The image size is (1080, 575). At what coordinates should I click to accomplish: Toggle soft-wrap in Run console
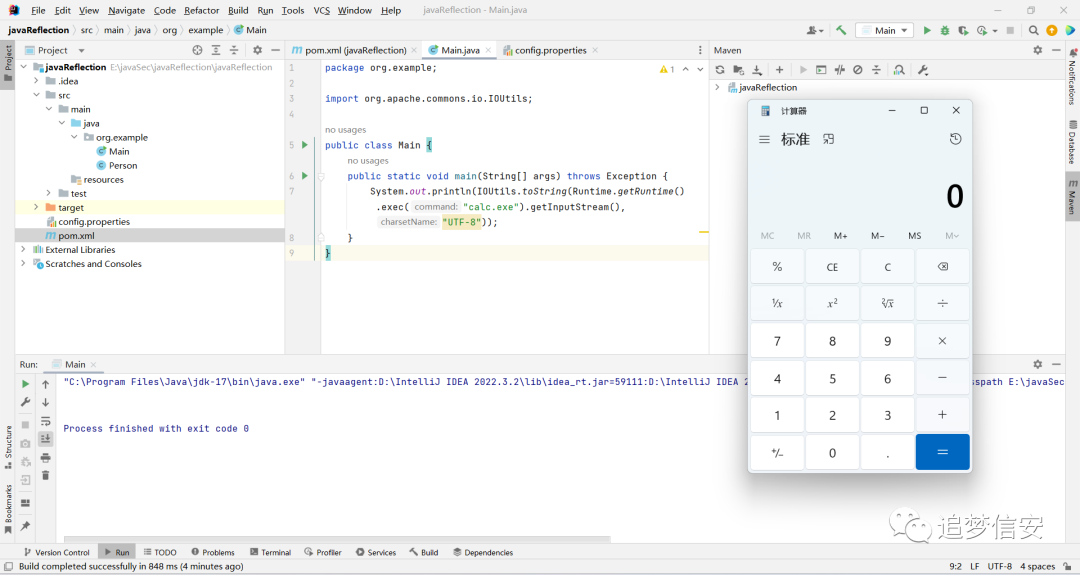pos(45,421)
